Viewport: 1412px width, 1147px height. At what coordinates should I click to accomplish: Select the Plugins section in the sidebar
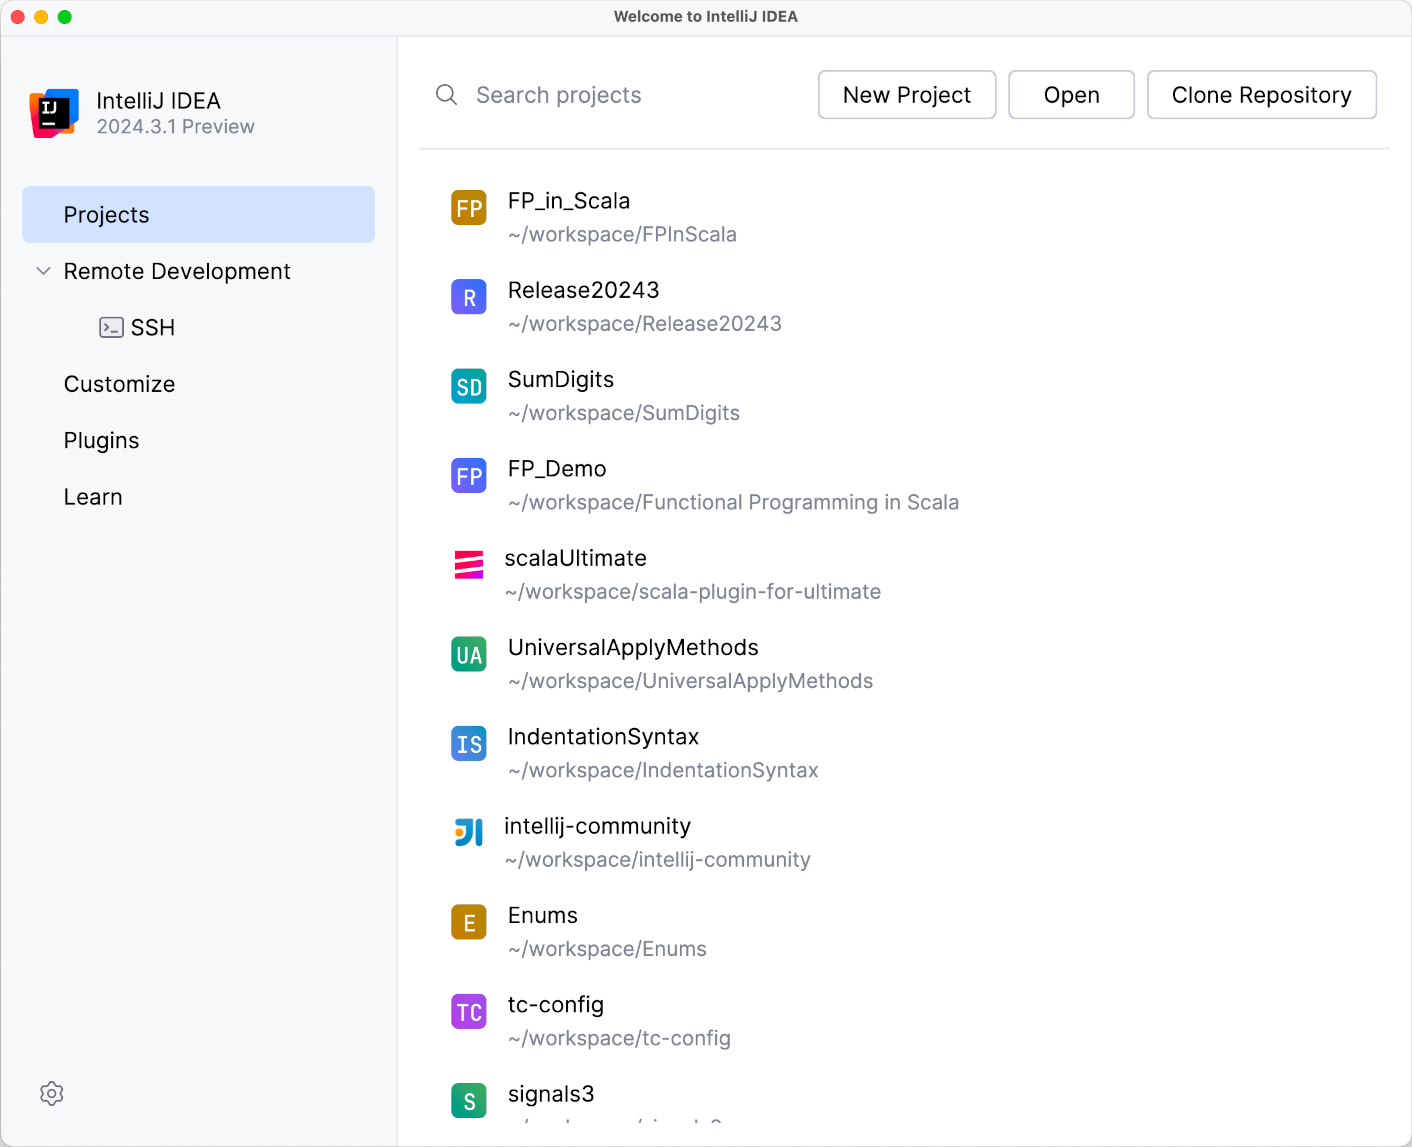[x=101, y=440]
